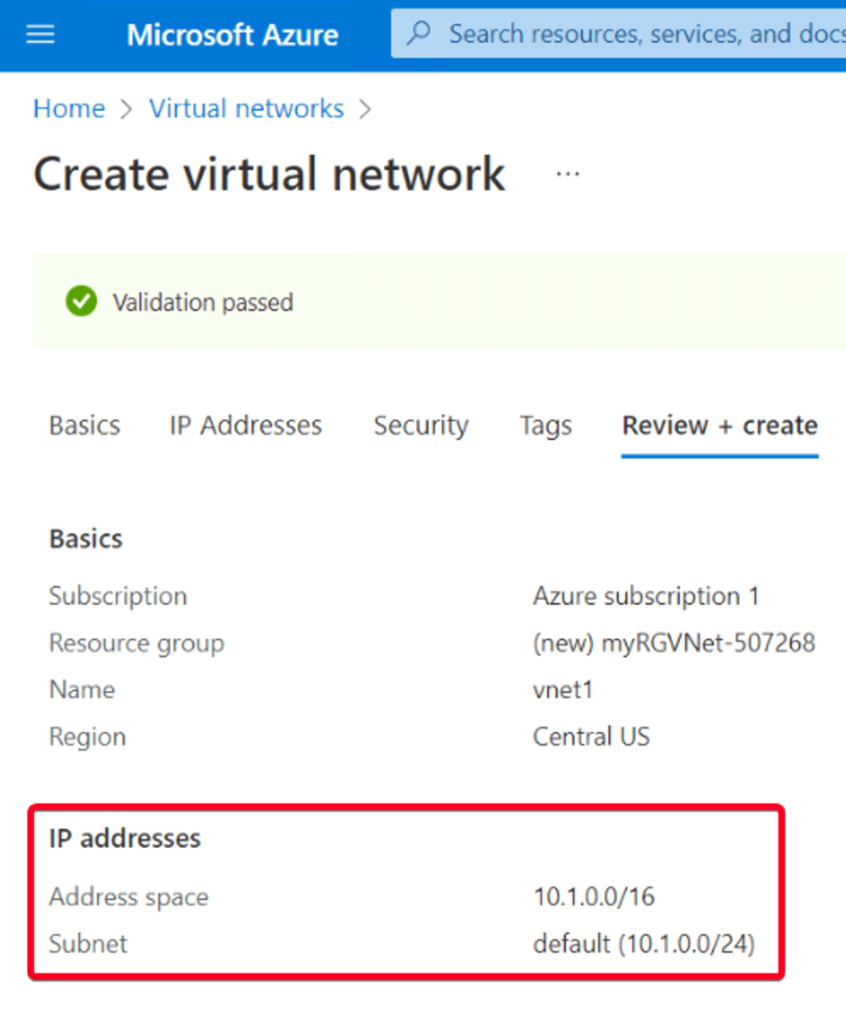Open the Tags tab
Viewport: 846px width, 1024px height.
[x=545, y=426]
